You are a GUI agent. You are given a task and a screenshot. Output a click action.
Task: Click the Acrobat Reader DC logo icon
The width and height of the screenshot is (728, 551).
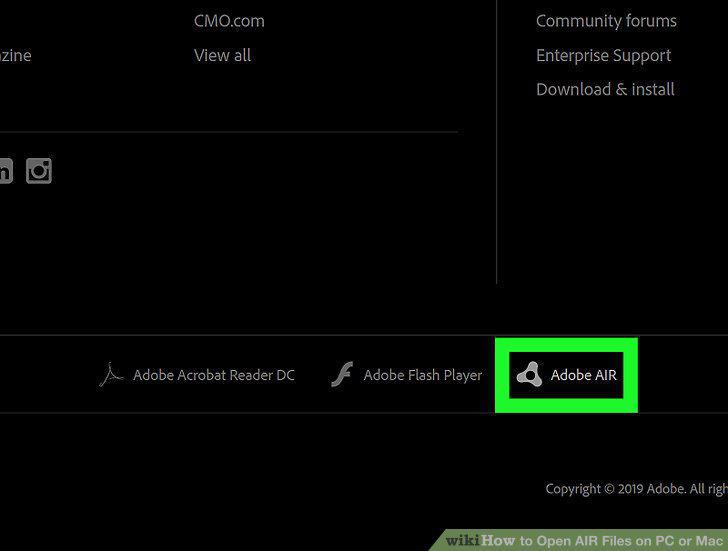111,375
